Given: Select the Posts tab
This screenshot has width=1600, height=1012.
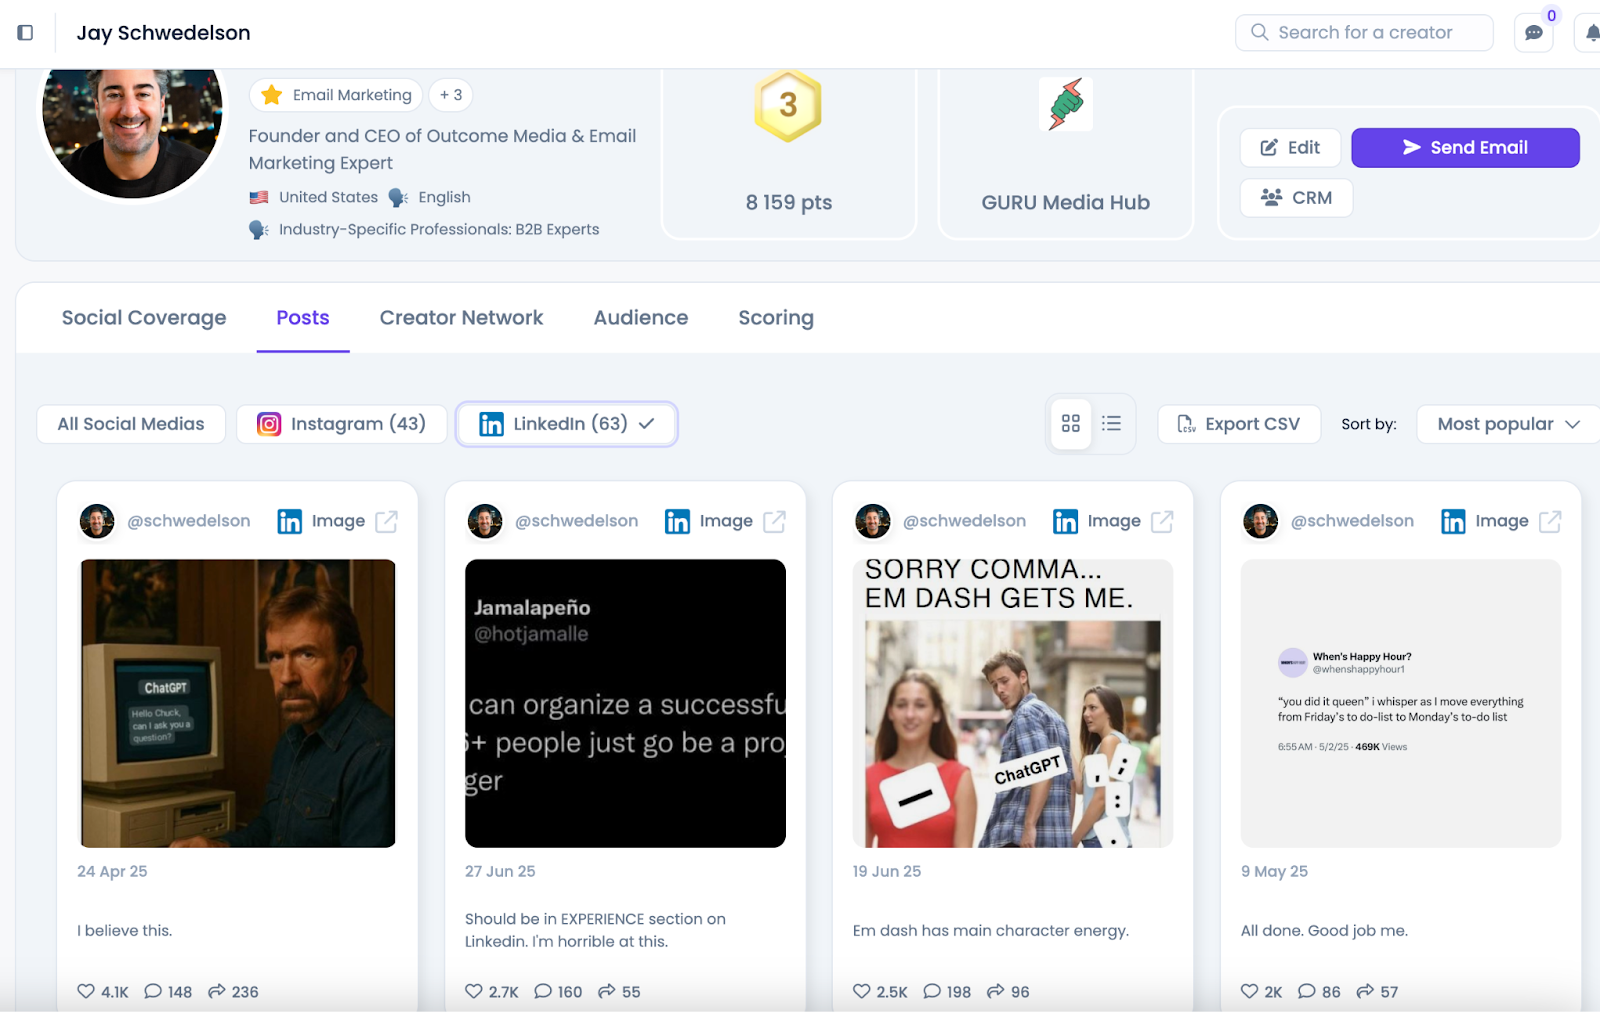Looking at the screenshot, I should click(x=303, y=318).
